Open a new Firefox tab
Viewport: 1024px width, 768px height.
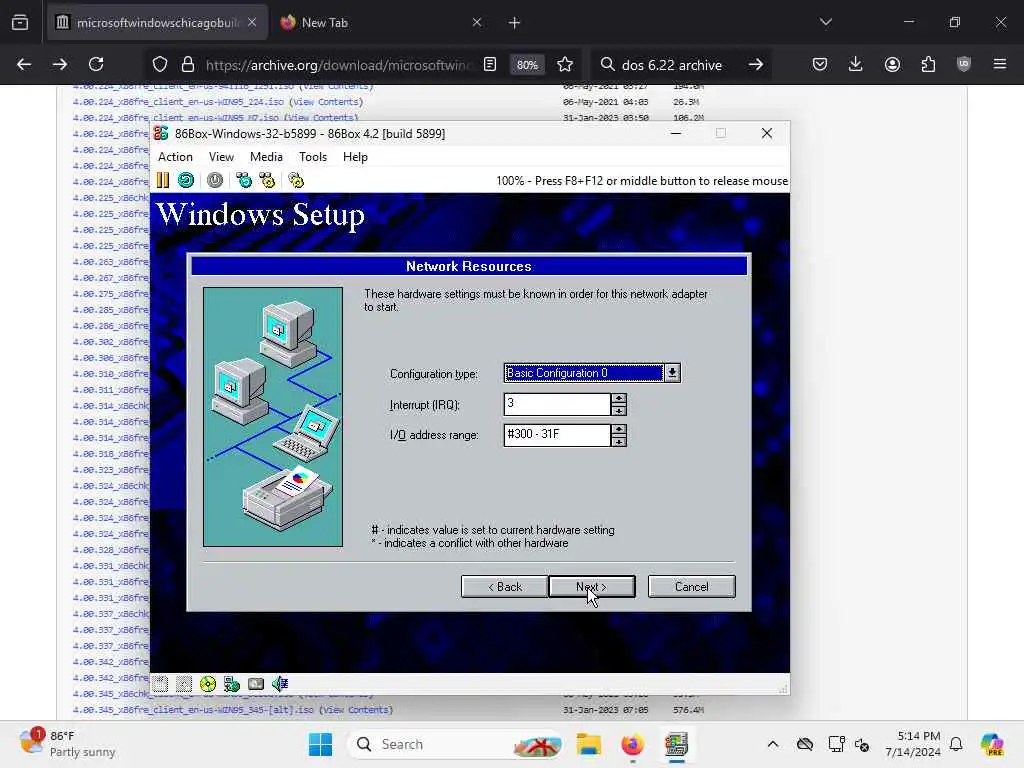pos(514,23)
